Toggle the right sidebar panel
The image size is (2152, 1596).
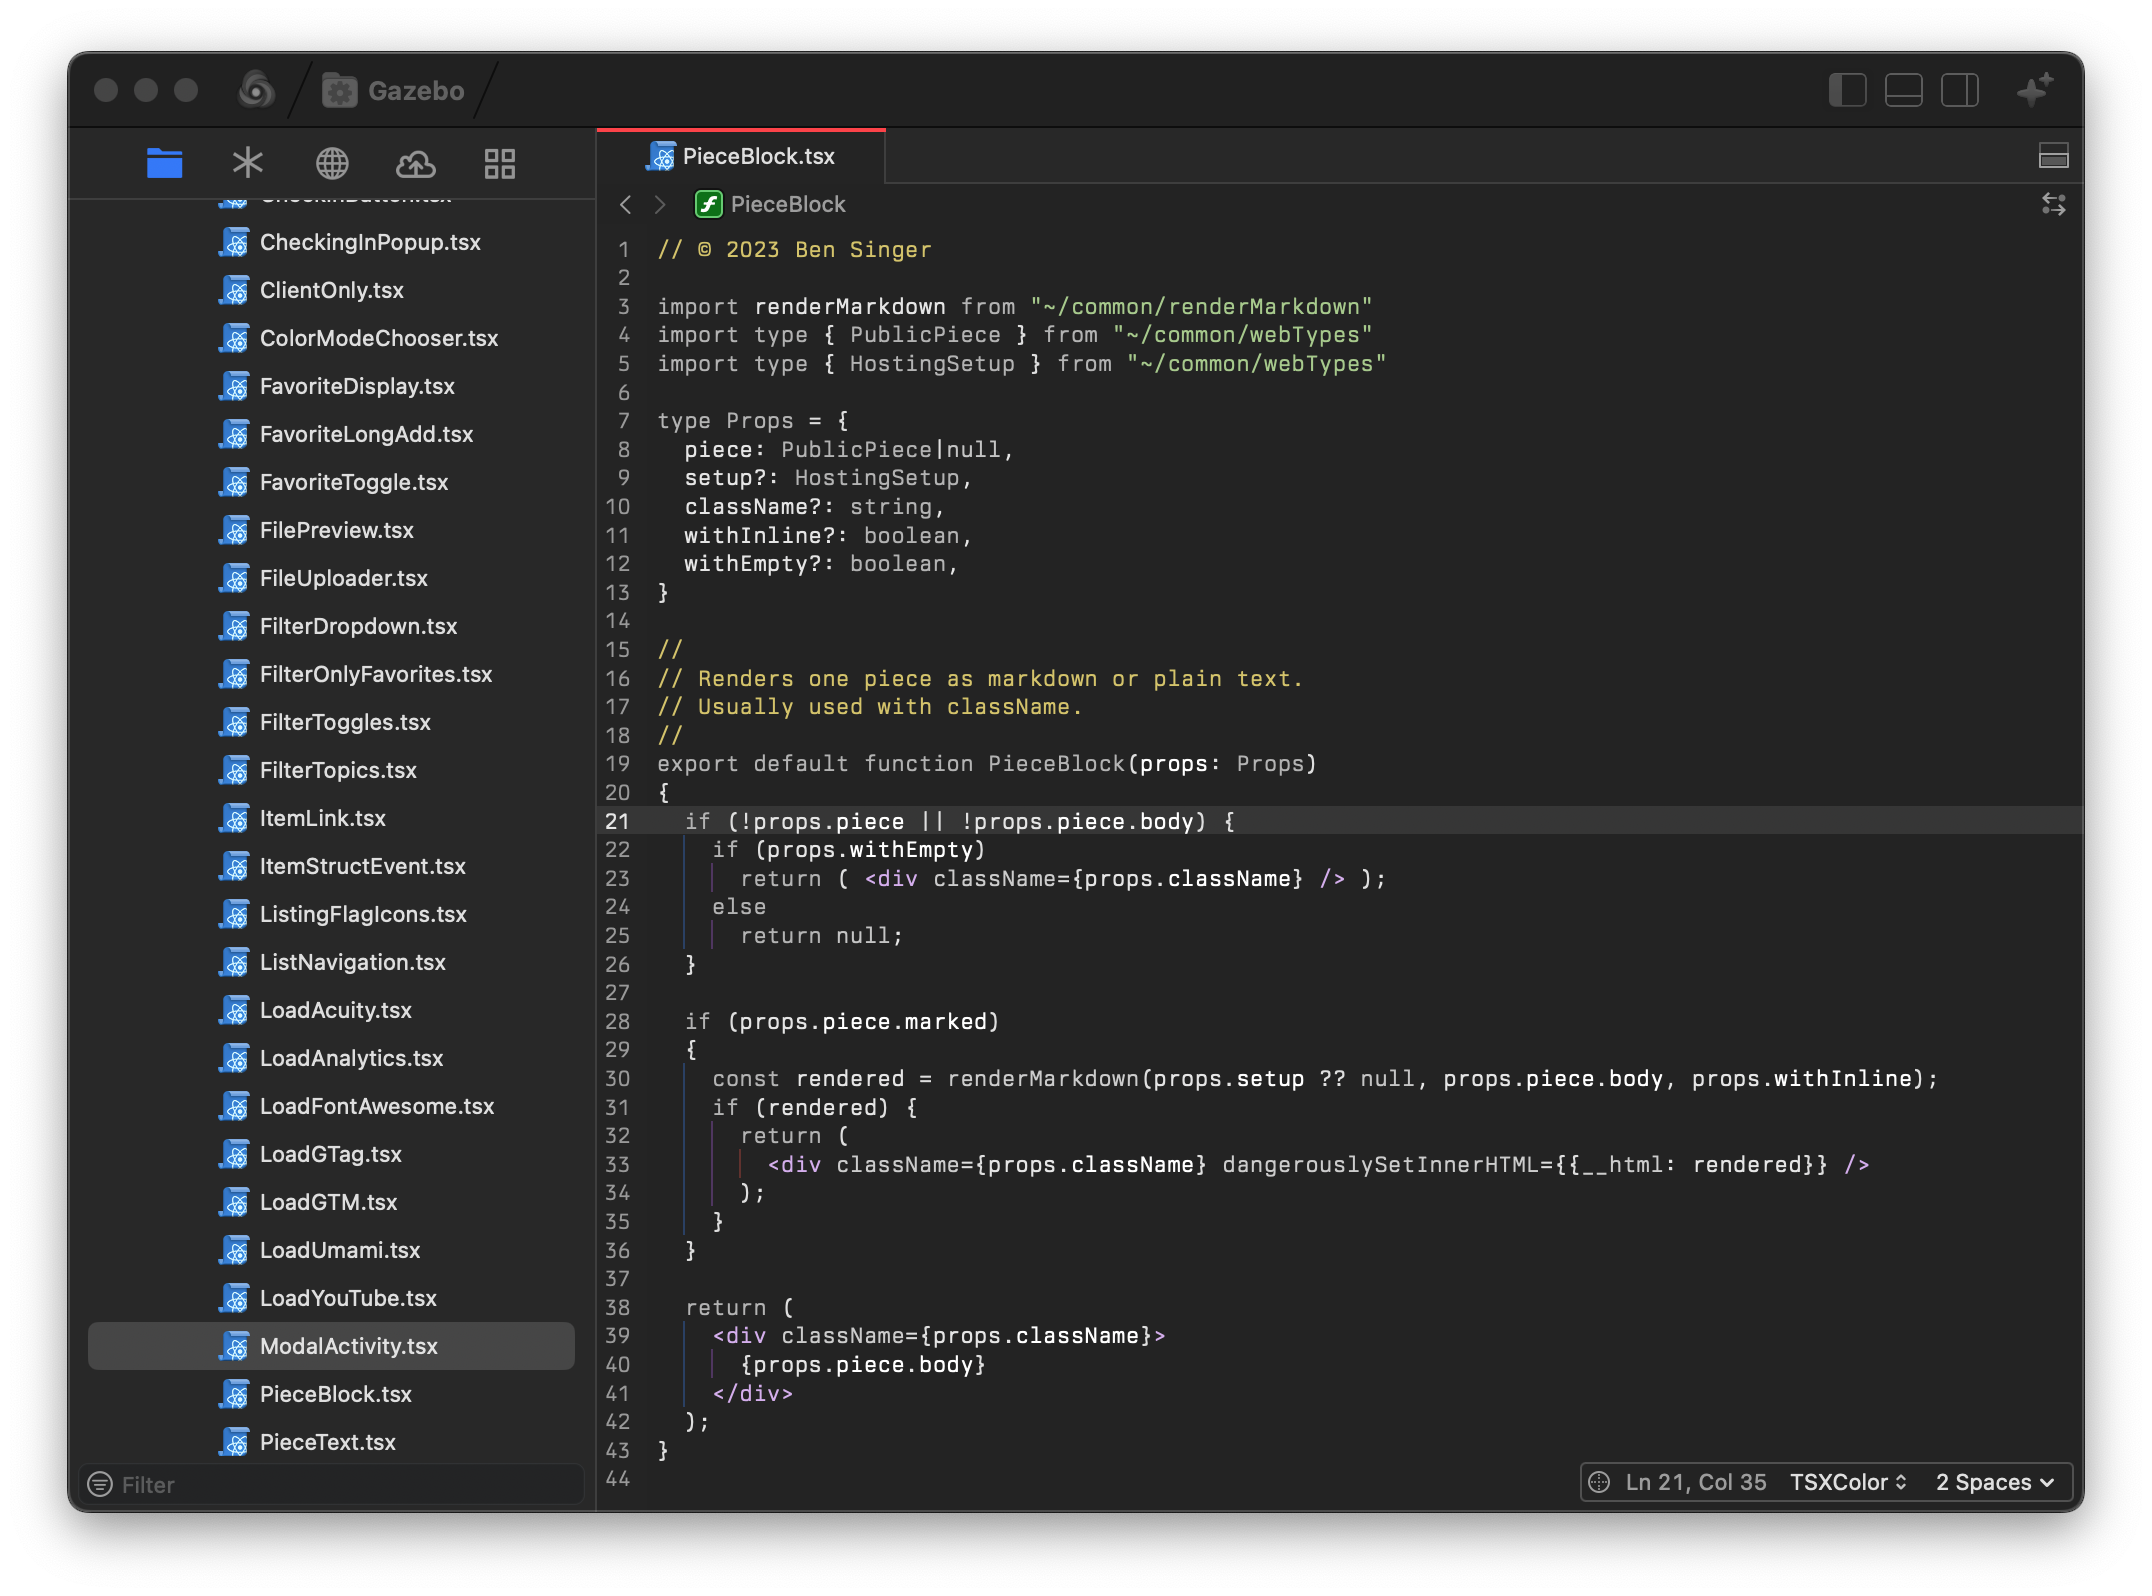pyautogui.click(x=1959, y=90)
